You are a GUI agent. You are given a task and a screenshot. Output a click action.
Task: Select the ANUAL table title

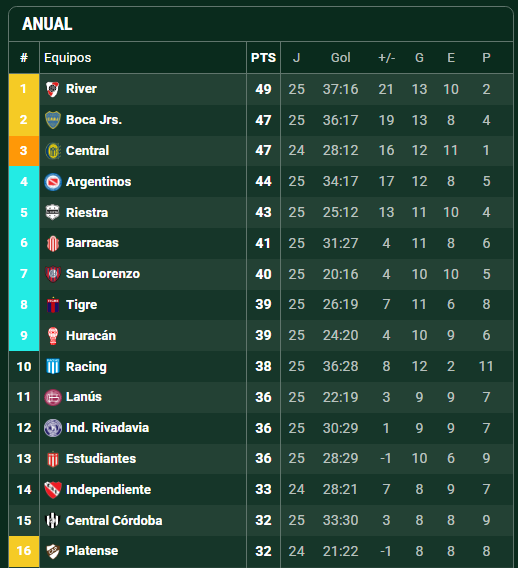(x=47, y=24)
